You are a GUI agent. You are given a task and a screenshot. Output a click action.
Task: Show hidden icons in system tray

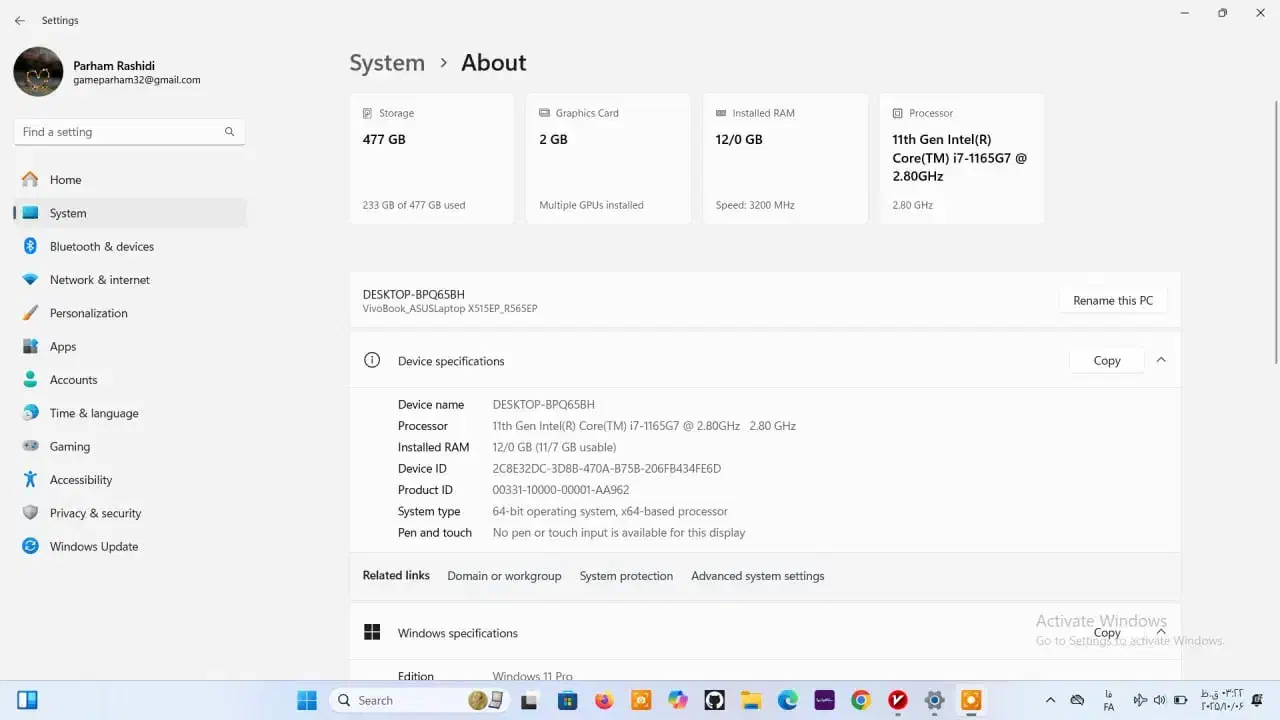coord(1050,700)
